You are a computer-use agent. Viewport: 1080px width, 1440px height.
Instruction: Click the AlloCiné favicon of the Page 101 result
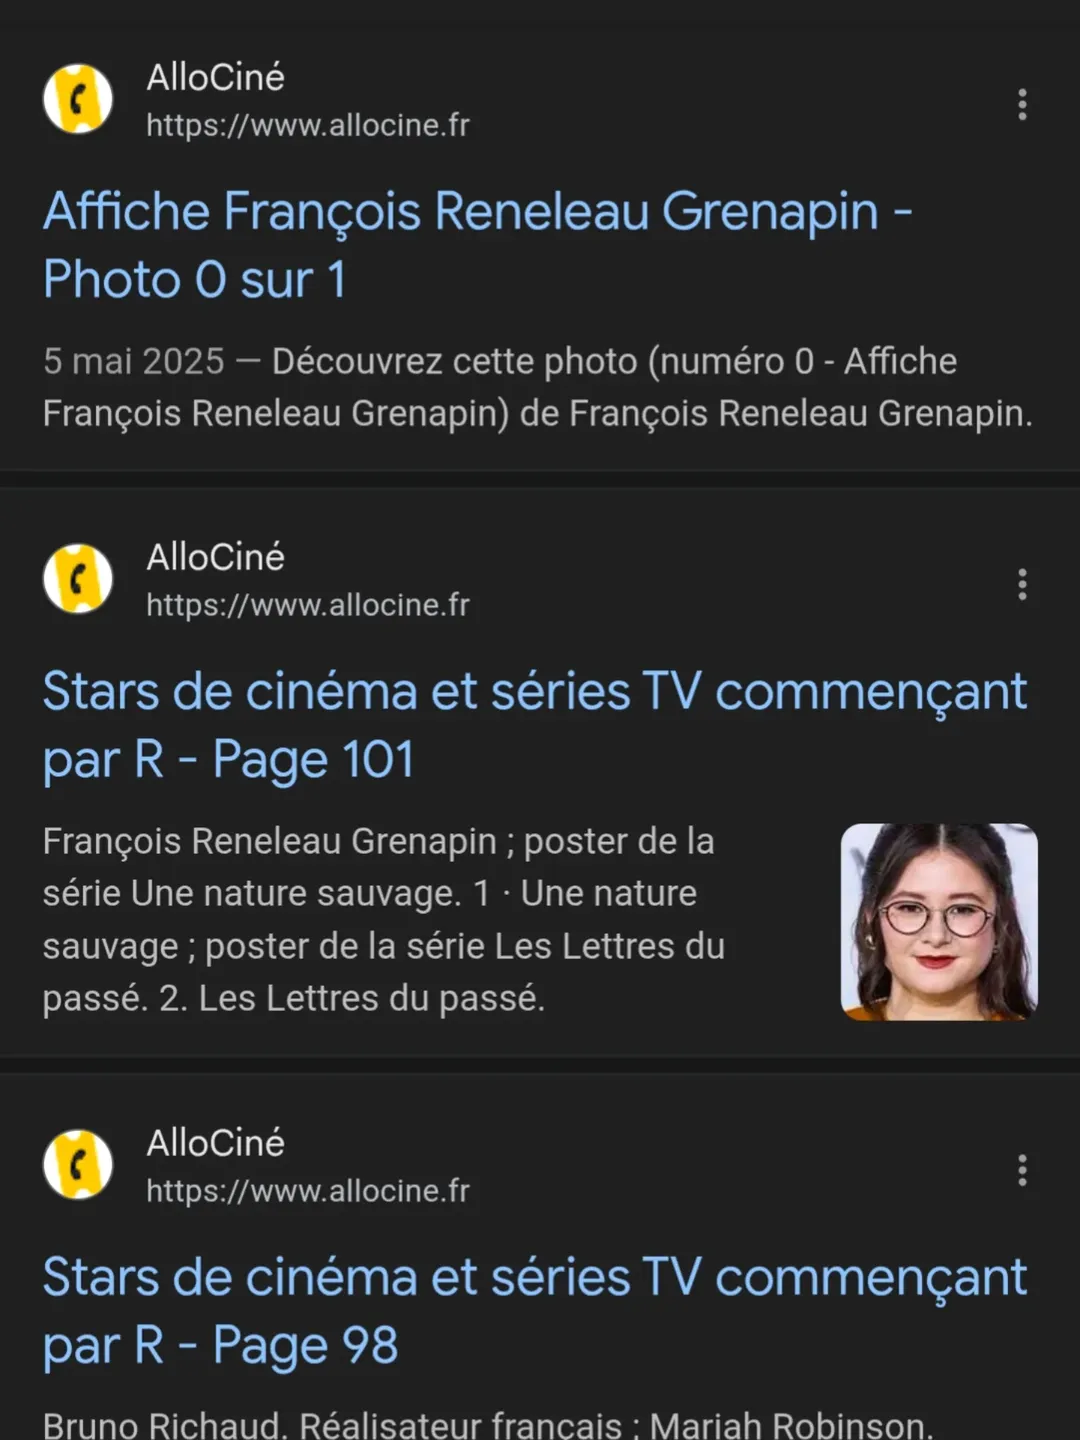click(78, 579)
